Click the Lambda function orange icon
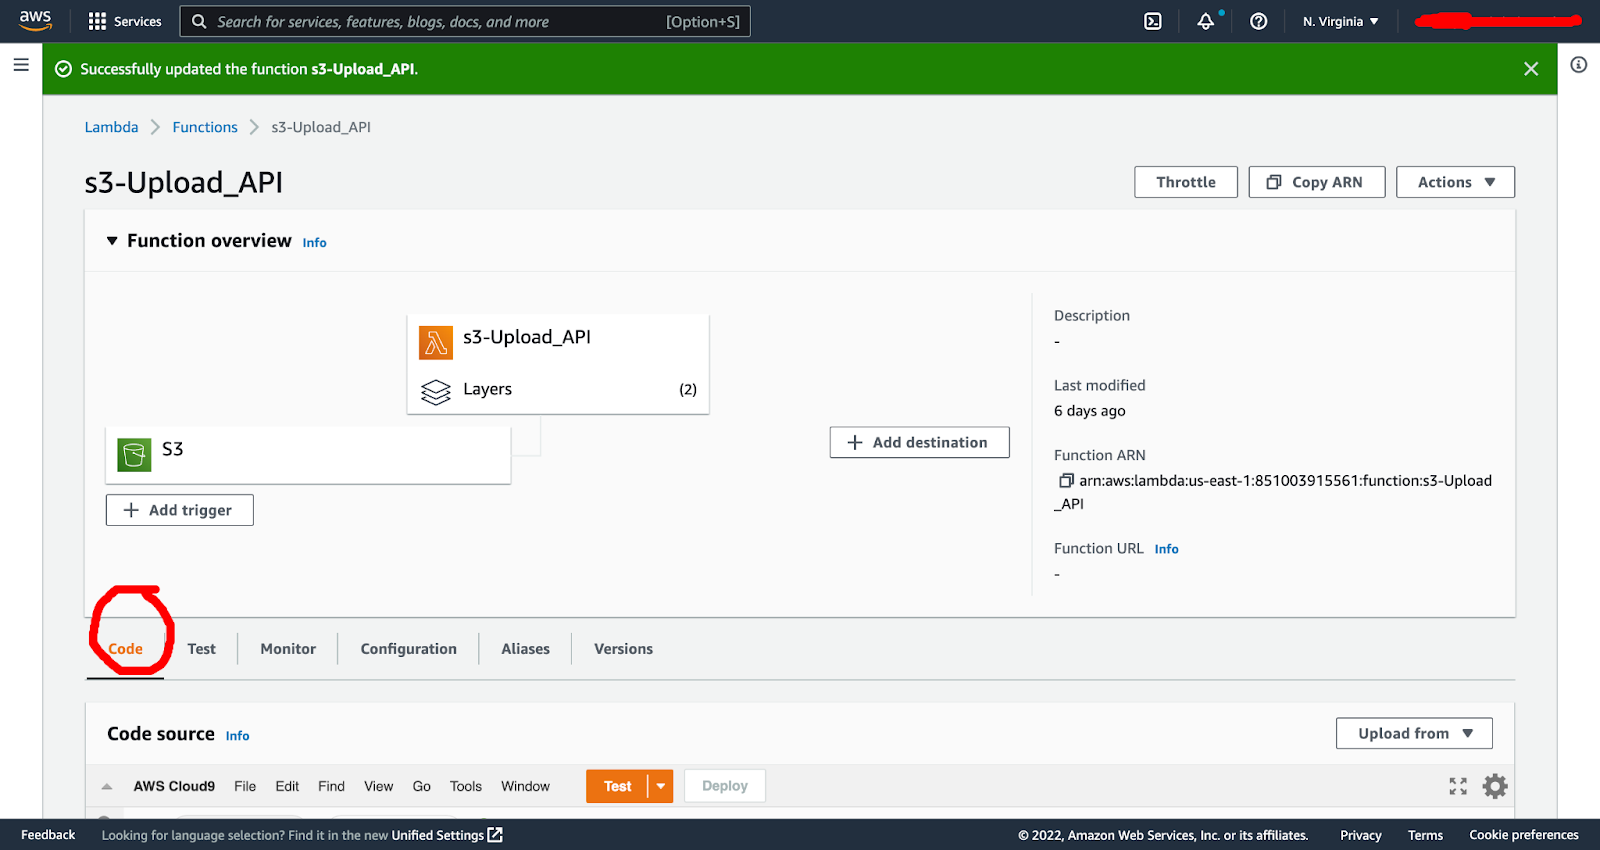This screenshot has width=1600, height=850. 436,343
